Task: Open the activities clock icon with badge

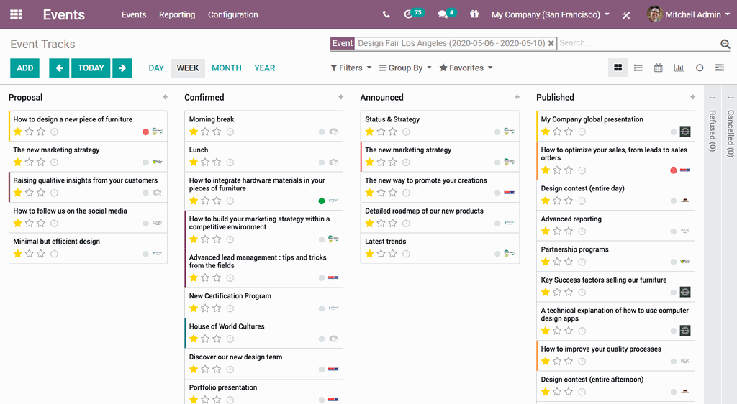Action: click(x=408, y=15)
